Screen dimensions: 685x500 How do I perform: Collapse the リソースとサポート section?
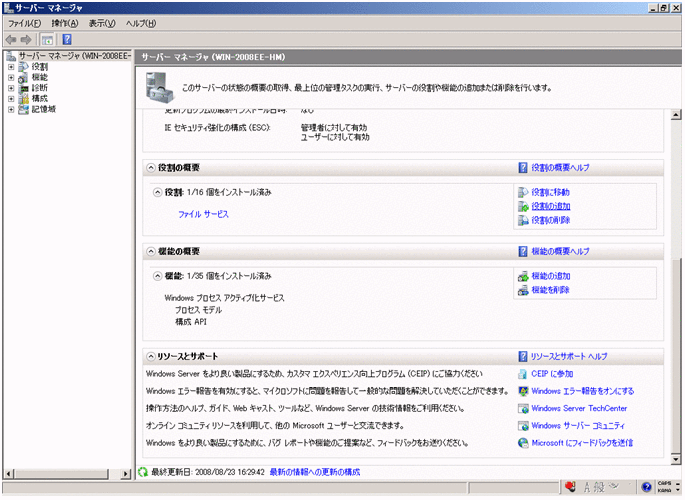click(x=151, y=357)
